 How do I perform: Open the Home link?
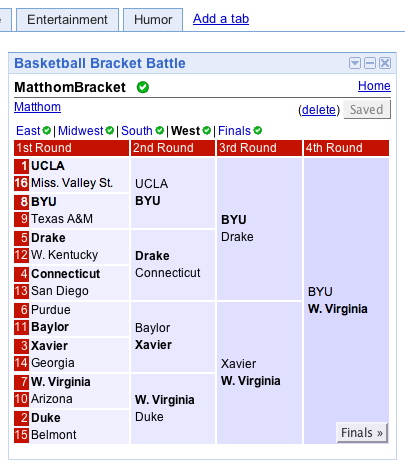(374, 86)
